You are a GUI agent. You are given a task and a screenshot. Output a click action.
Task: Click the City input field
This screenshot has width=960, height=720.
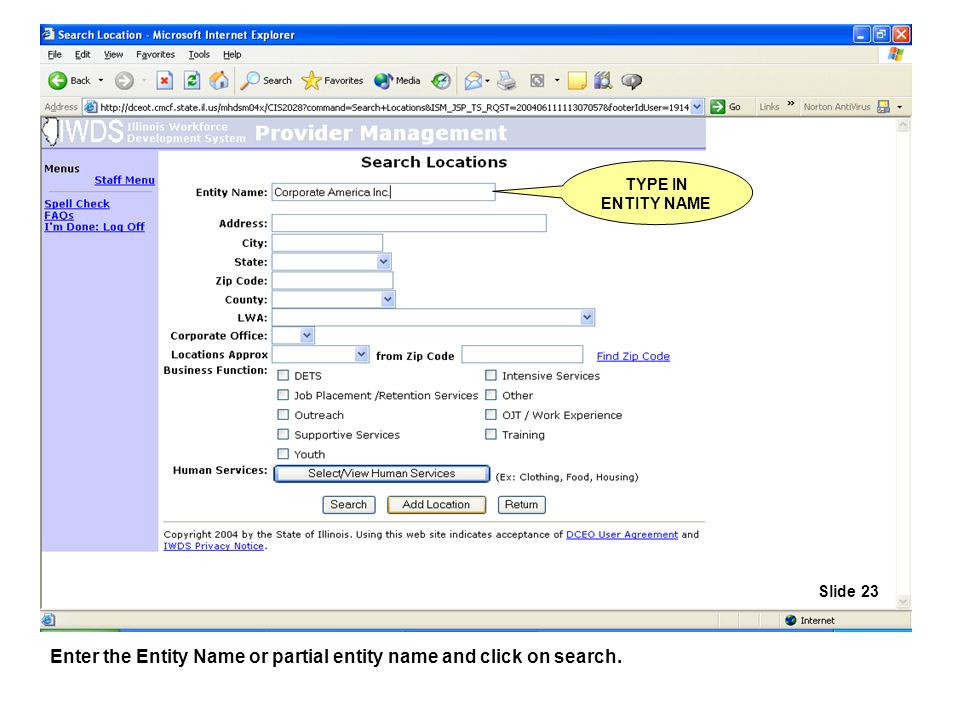tap(327, 243)
